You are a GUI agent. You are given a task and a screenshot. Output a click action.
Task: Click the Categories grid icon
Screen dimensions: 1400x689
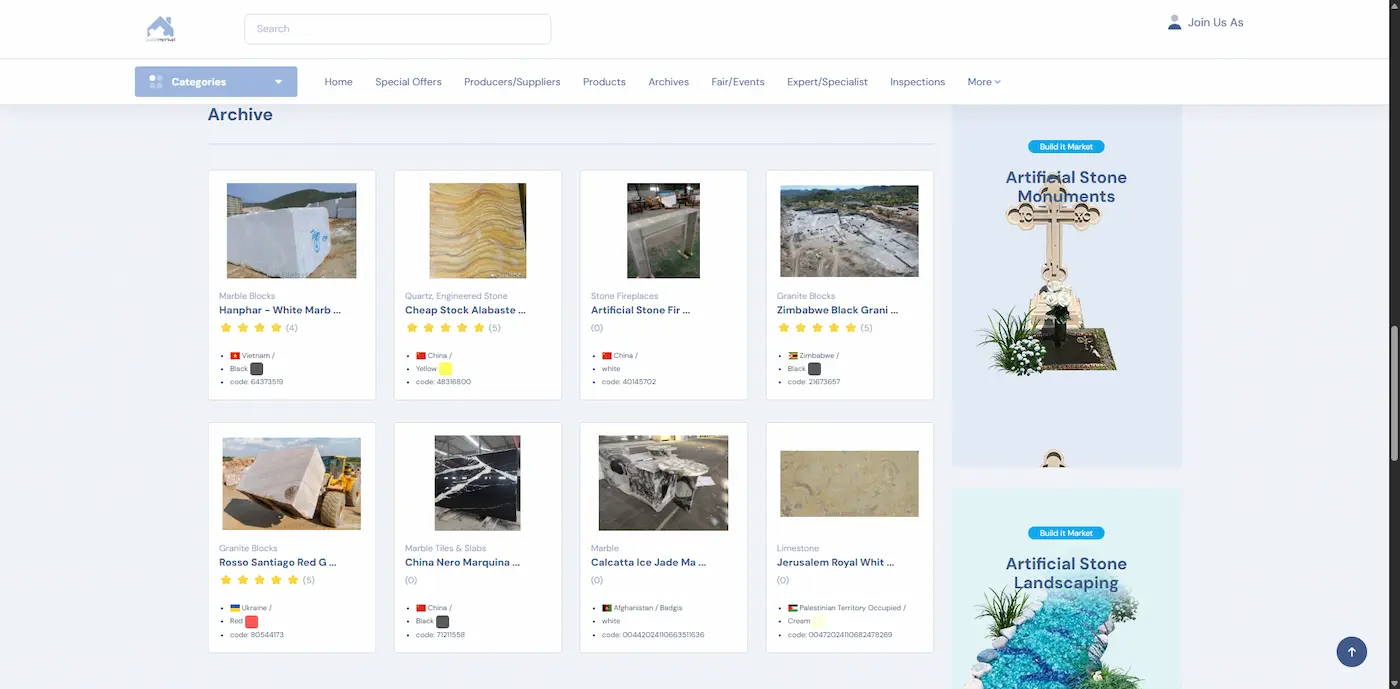(x=155, y=82)
